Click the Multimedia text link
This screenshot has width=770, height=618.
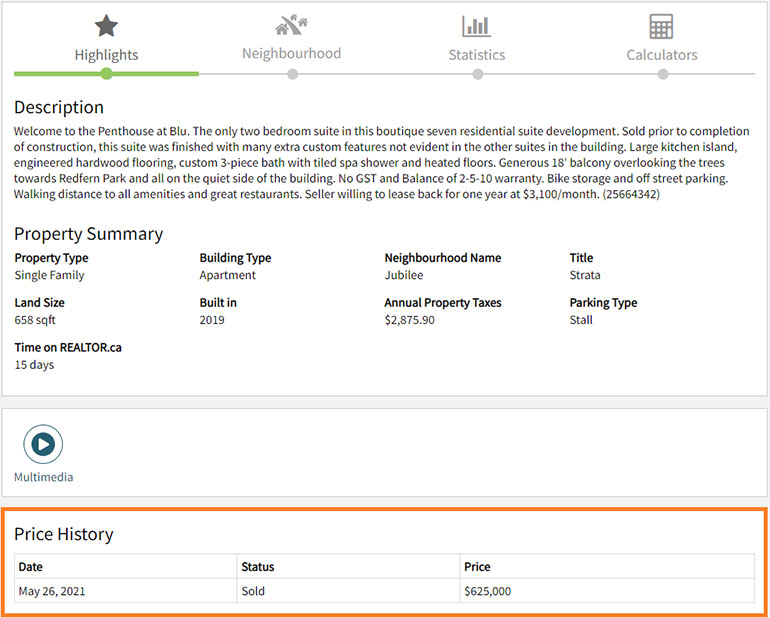coord(44,477)
